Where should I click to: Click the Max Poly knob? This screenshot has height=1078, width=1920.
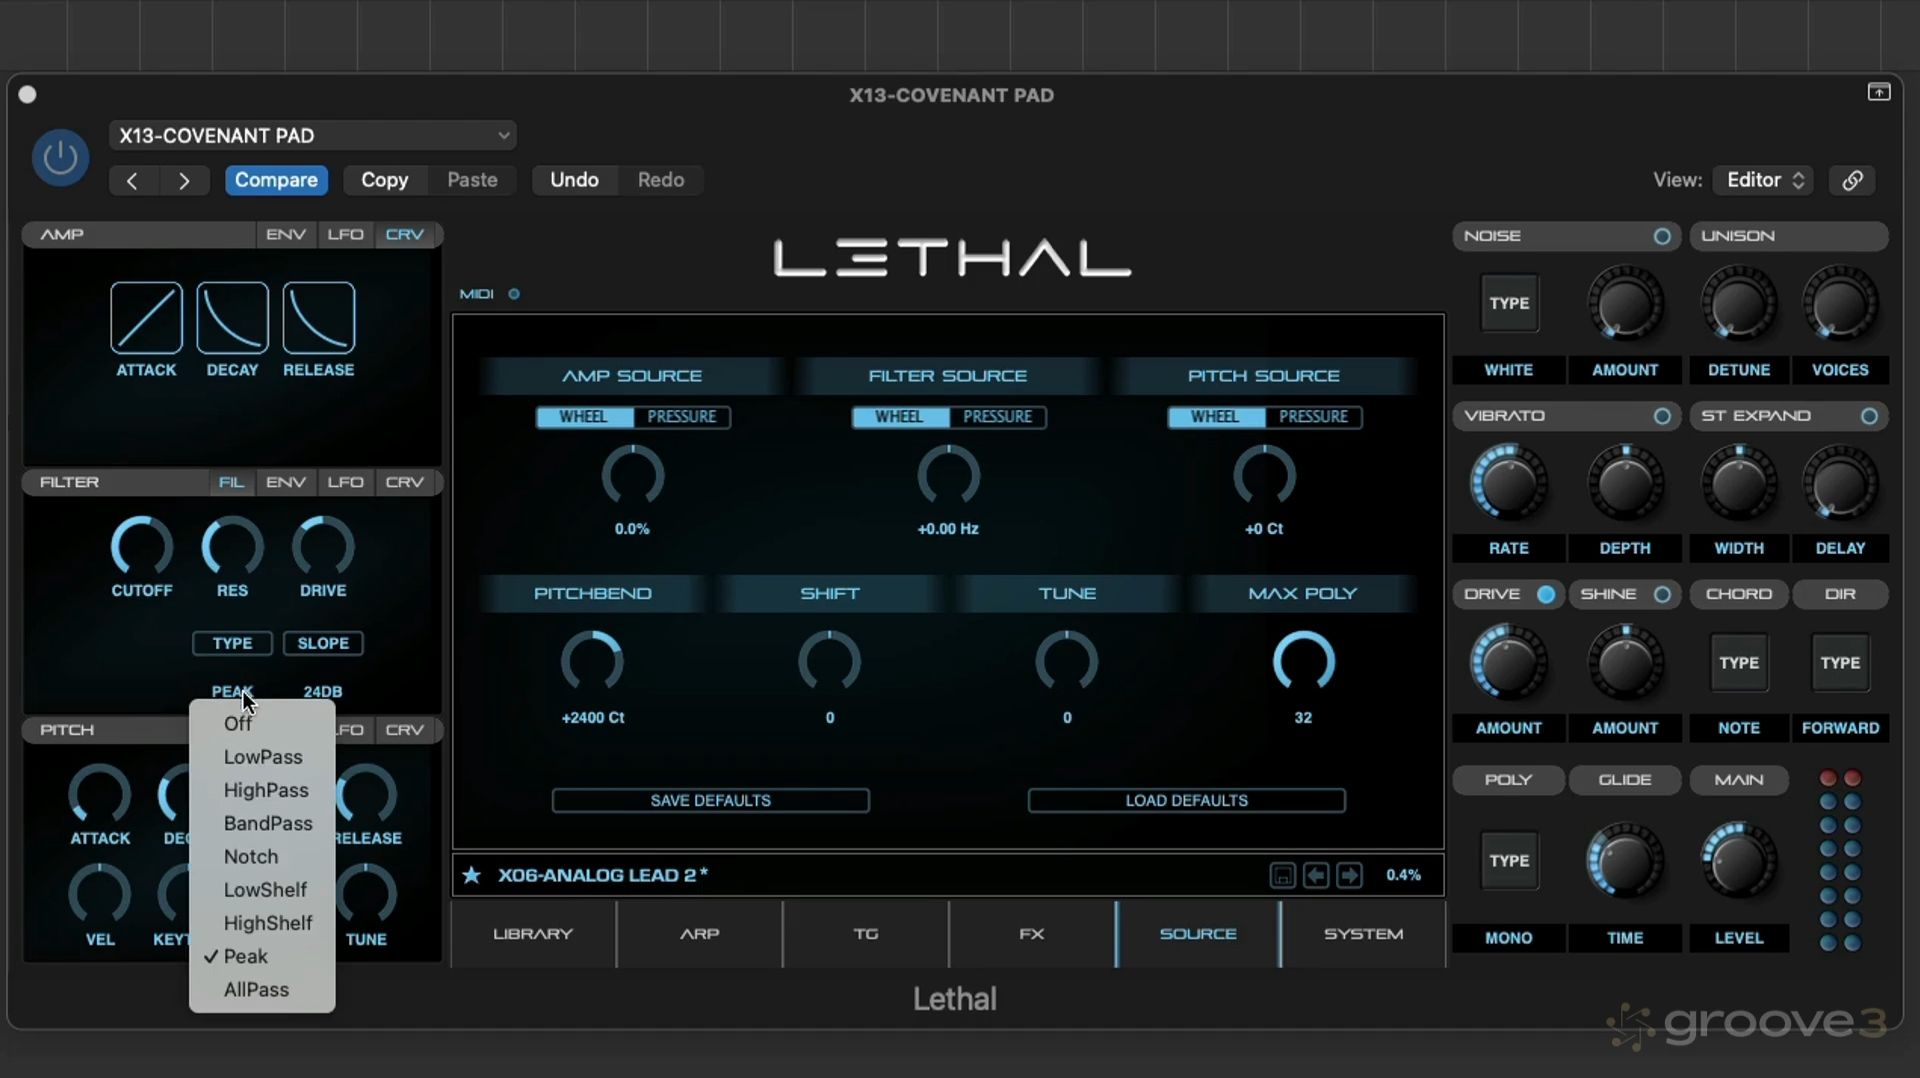tap(1303, 662)
